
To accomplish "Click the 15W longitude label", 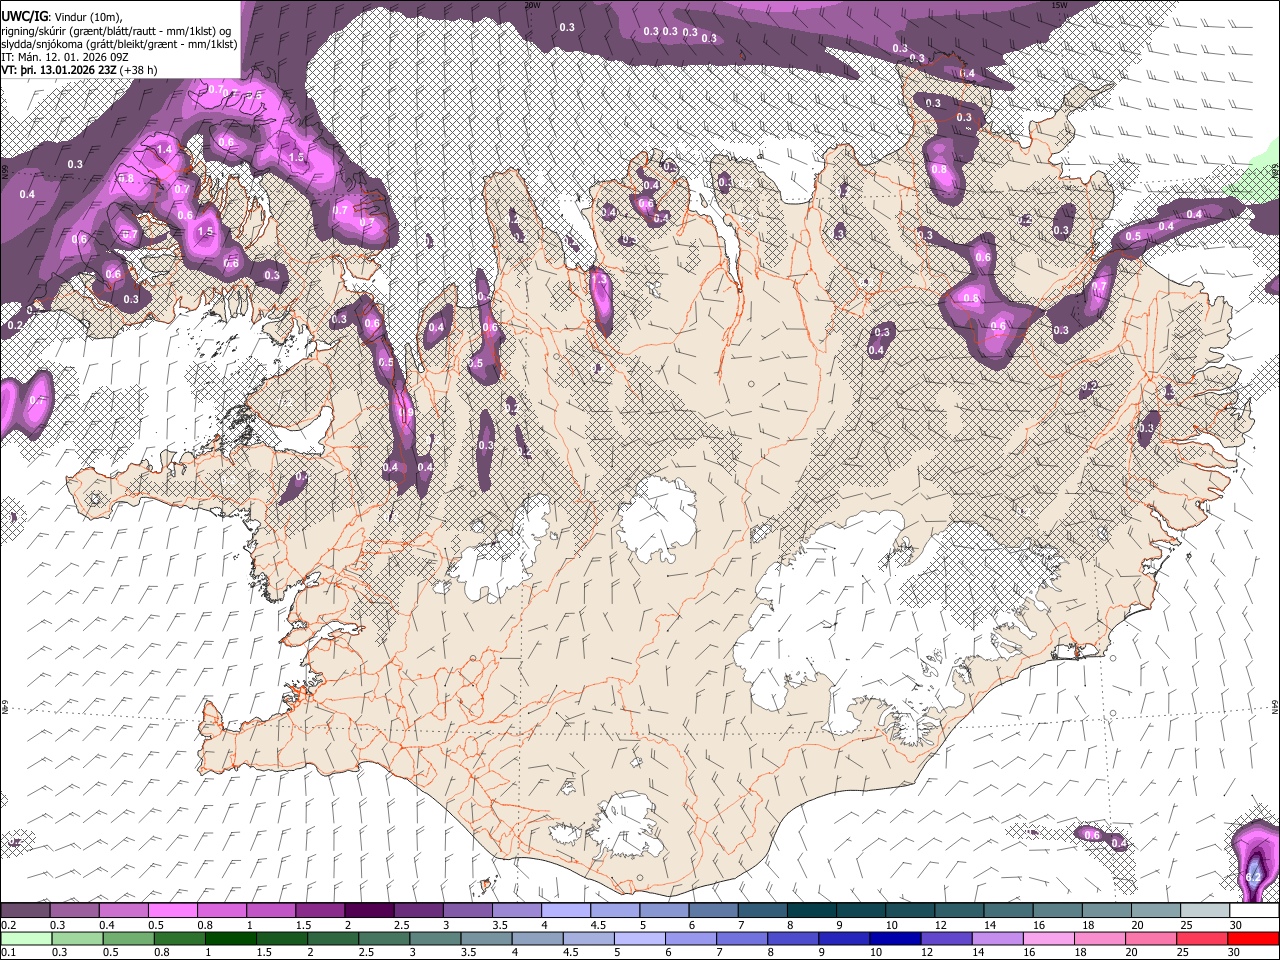I will [x=1060, y=5].
